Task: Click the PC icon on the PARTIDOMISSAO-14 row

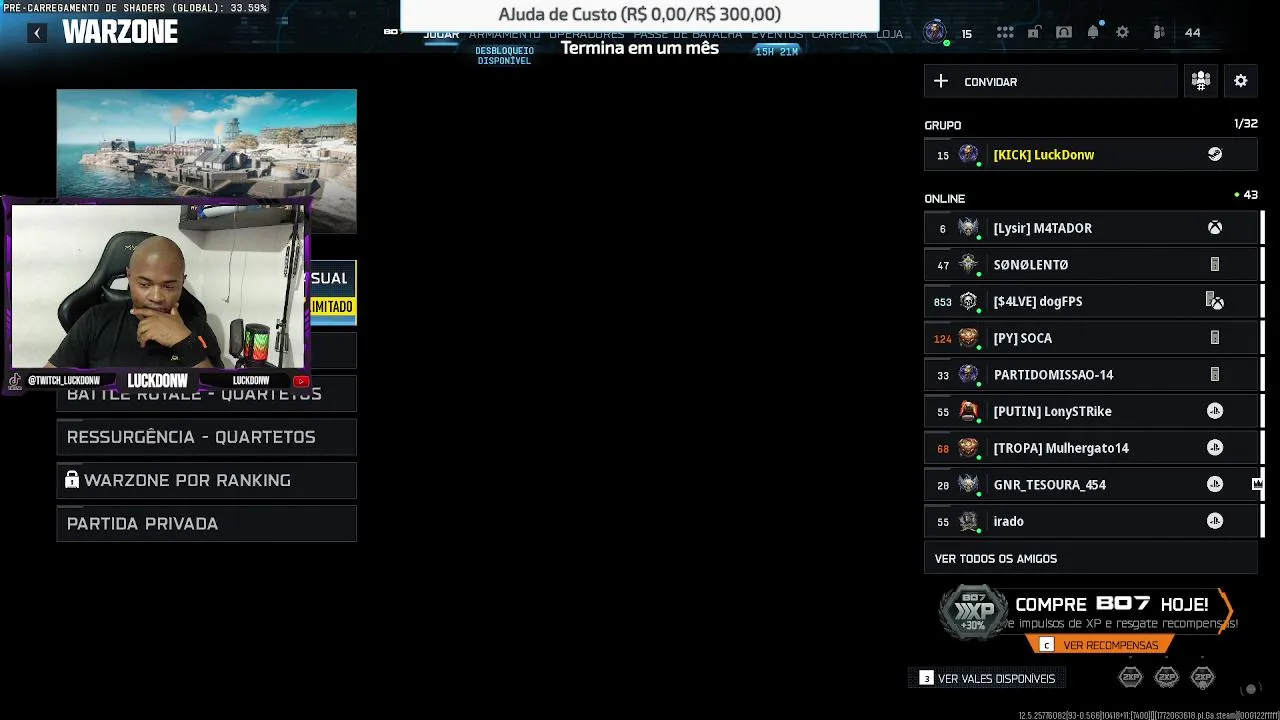Action: coord(1215,375)
